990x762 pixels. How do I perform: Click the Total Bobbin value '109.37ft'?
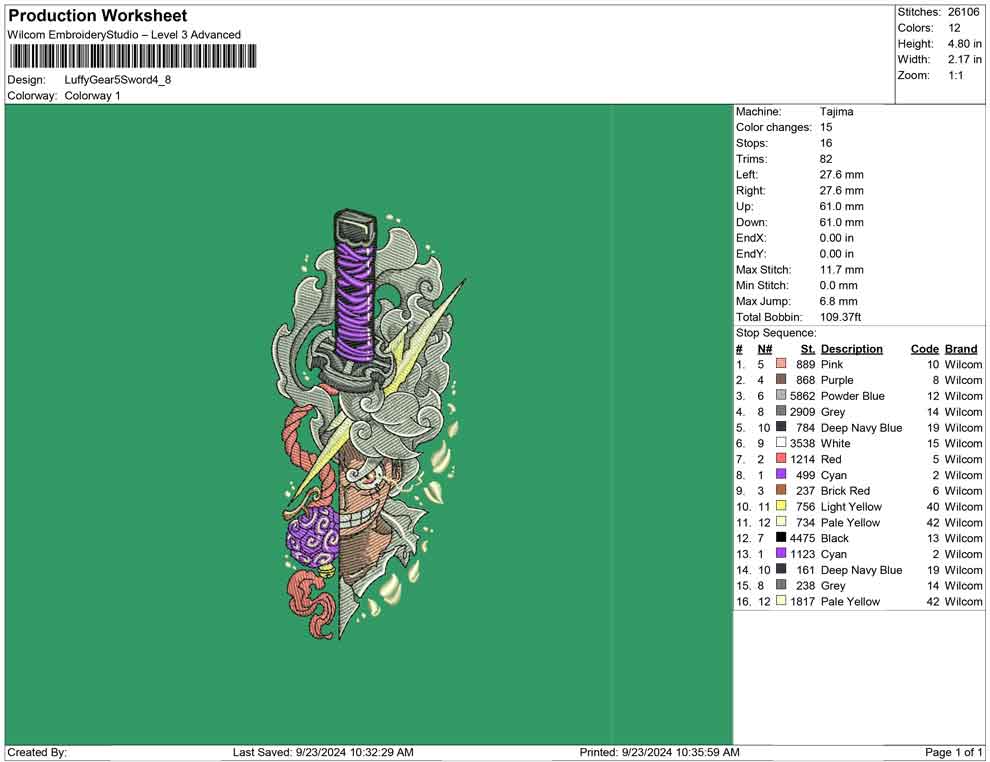coord(840,317)
